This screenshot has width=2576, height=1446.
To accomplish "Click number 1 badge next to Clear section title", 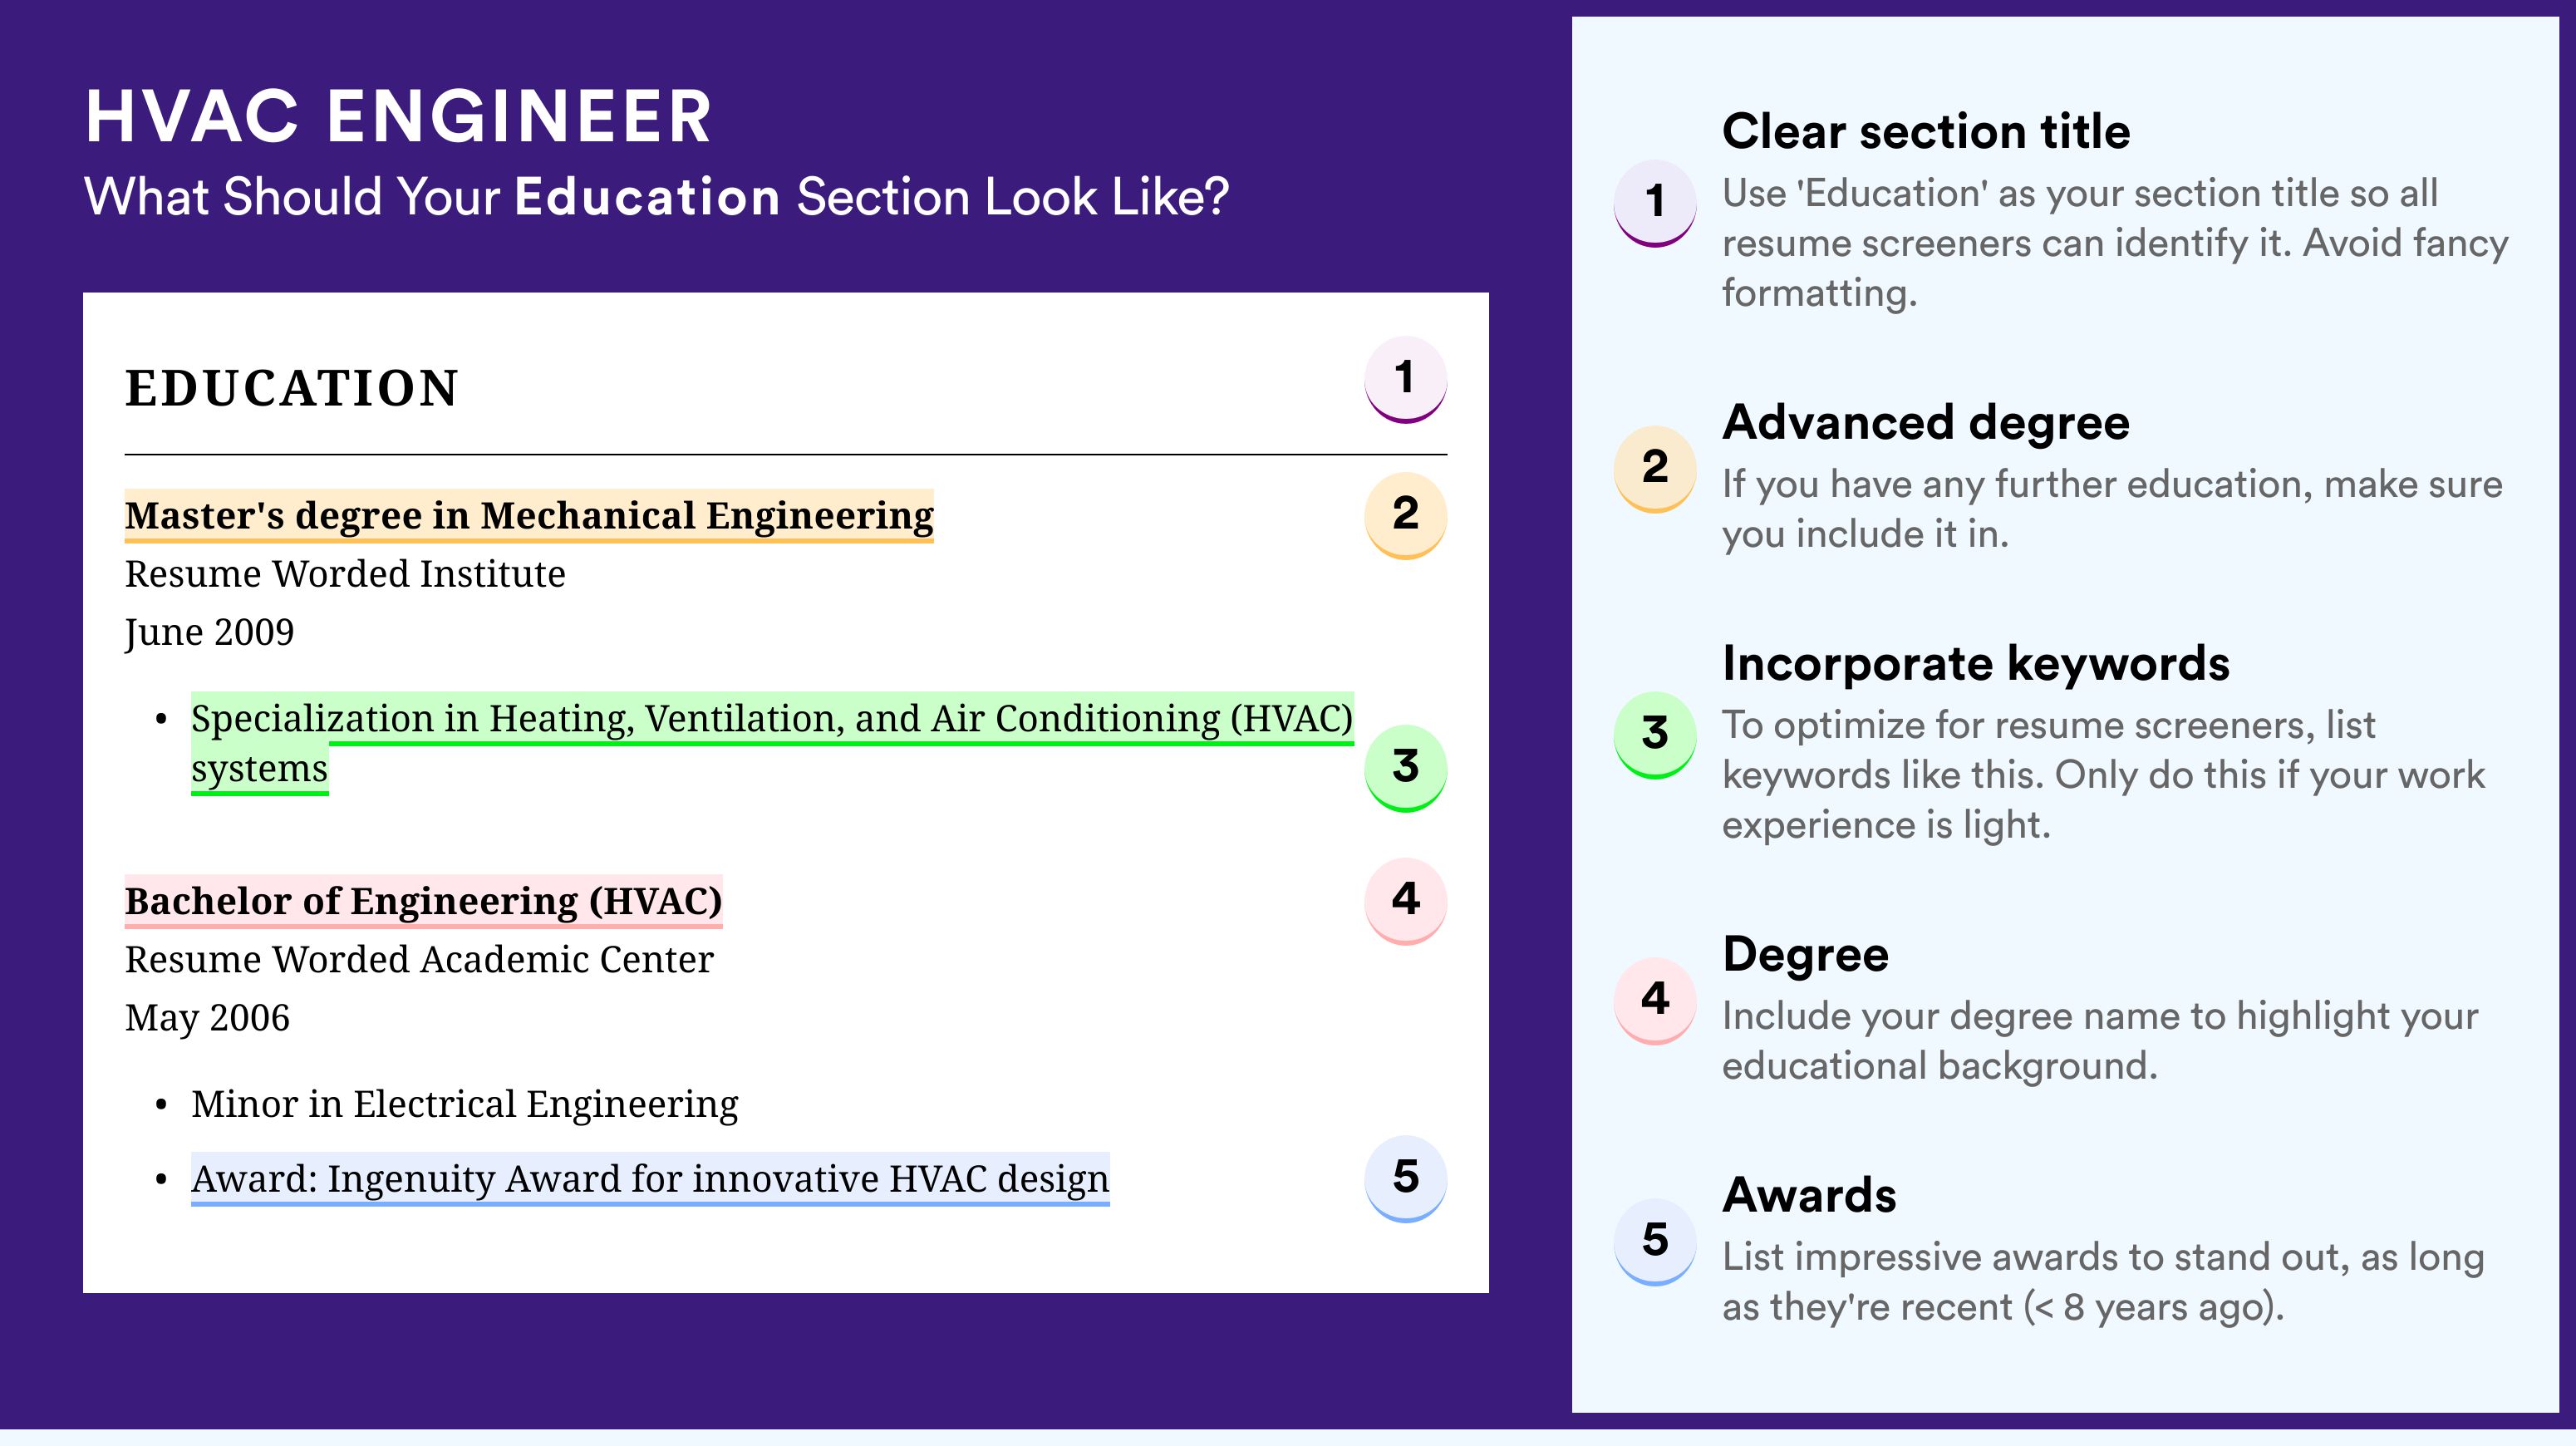I will [1654, 202].
